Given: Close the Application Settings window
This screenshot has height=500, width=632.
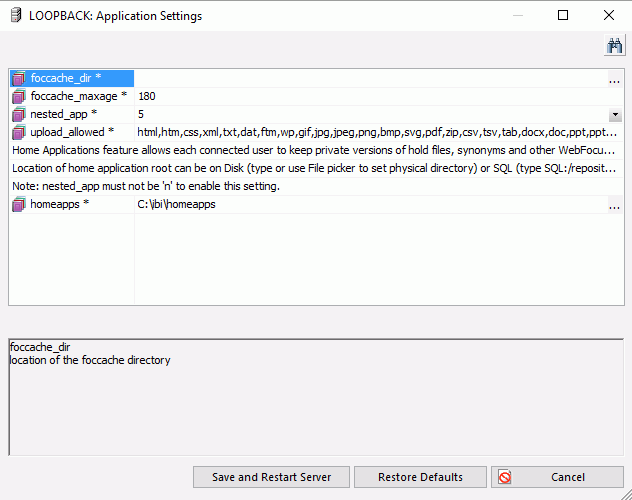Looking at the screenshot, I should point(609,15).
